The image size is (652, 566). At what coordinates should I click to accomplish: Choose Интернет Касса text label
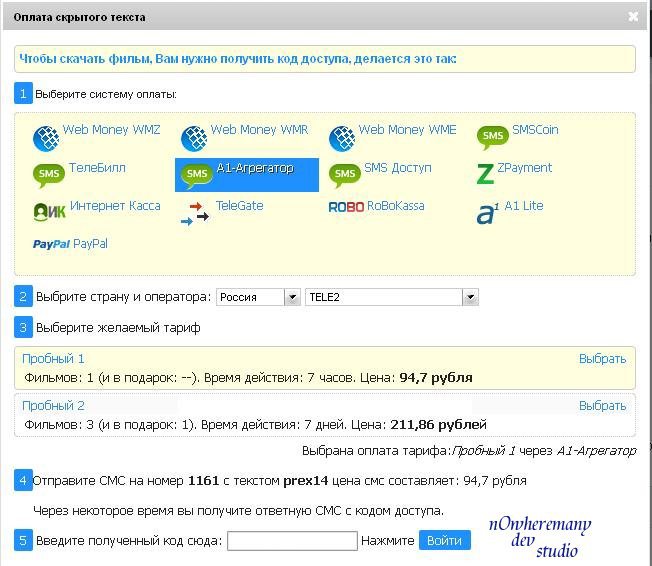coord(115,206)
